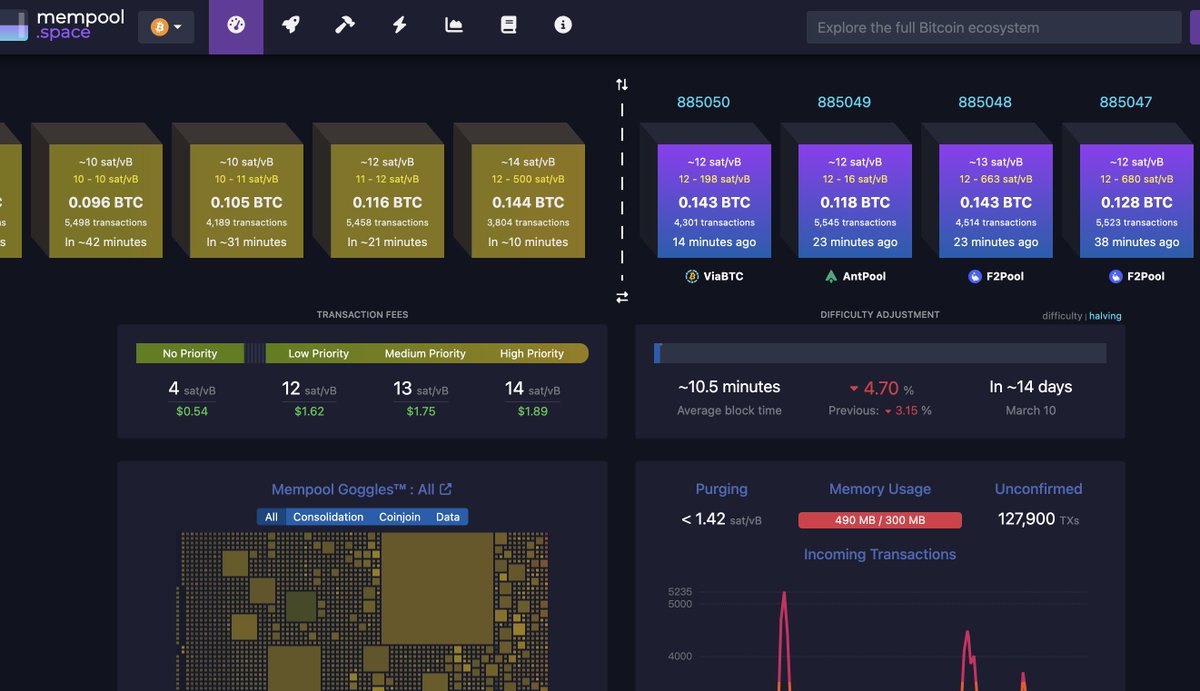The width and height of the screenshot is (1200, 691).
Task: Toggle the swap arrows below the chain divider
Action: click(622, 297)
